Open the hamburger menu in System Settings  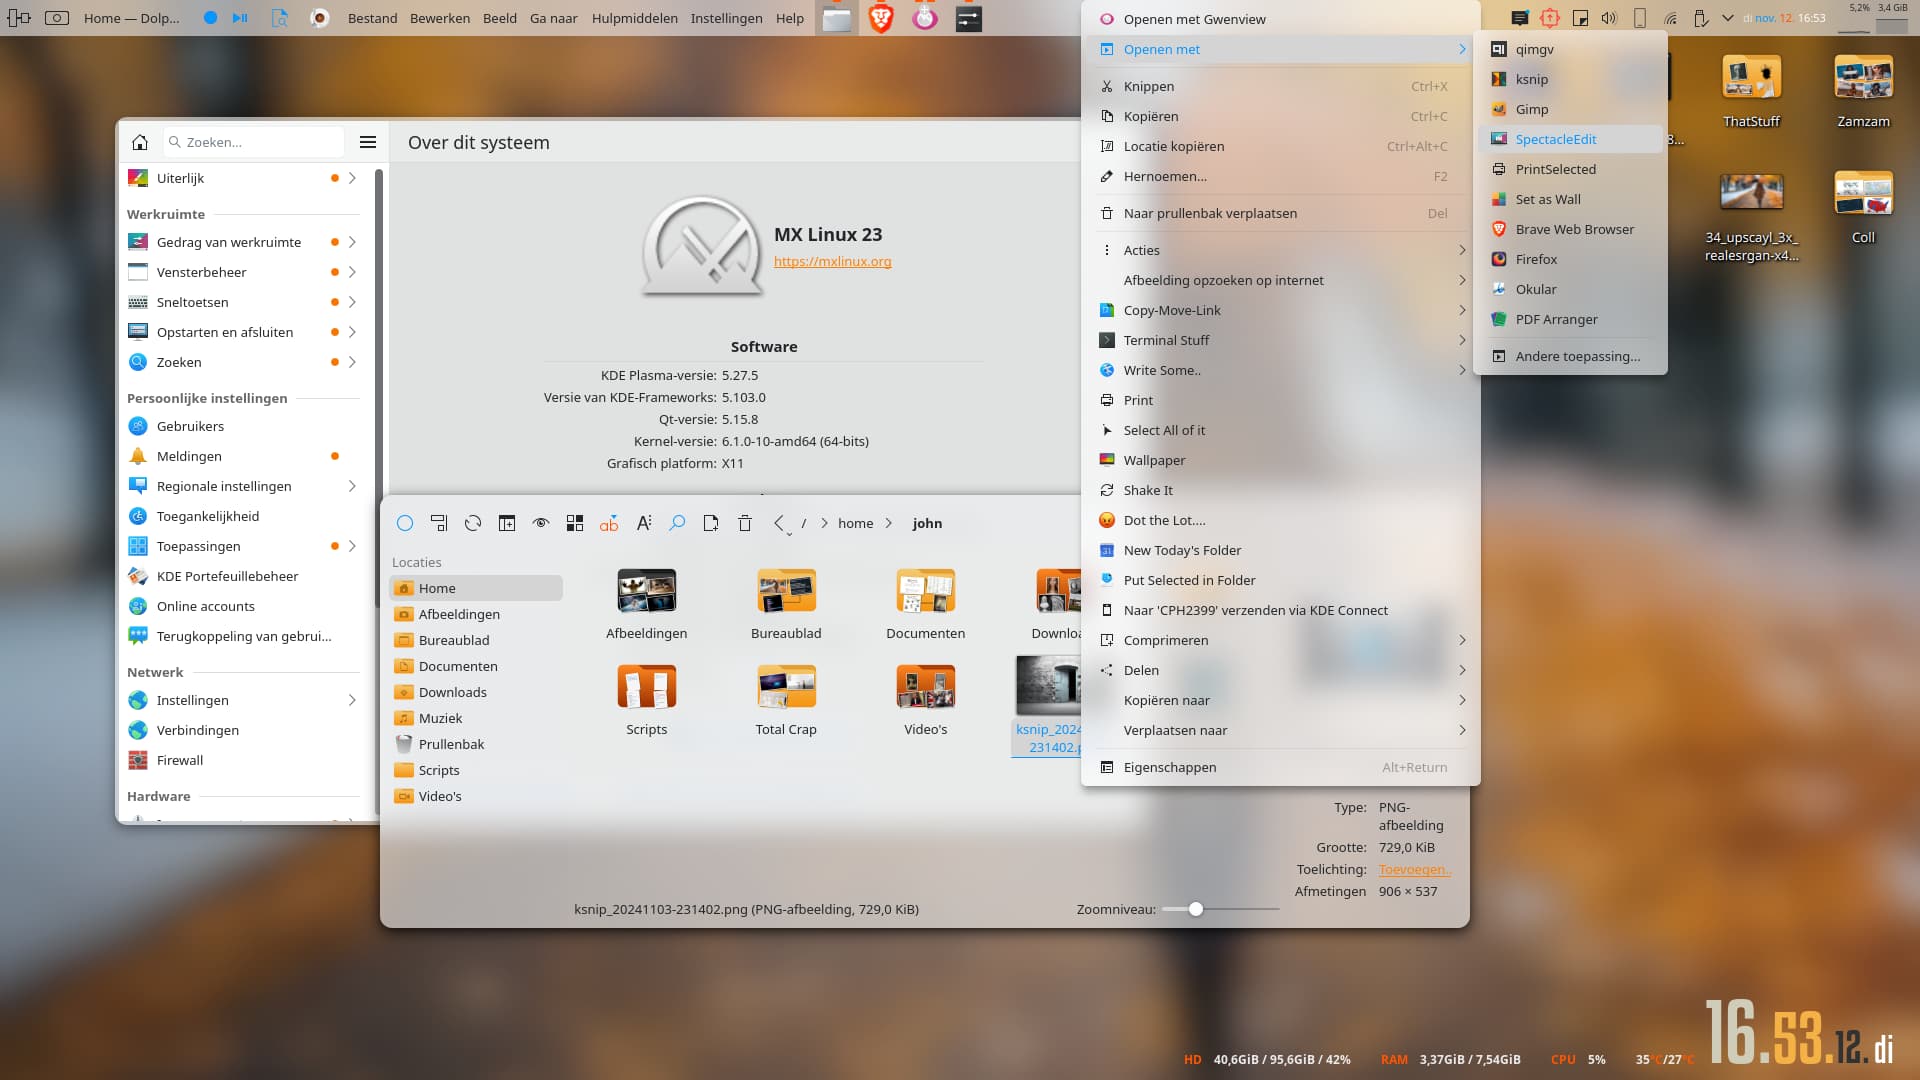[x=368, y=142]
